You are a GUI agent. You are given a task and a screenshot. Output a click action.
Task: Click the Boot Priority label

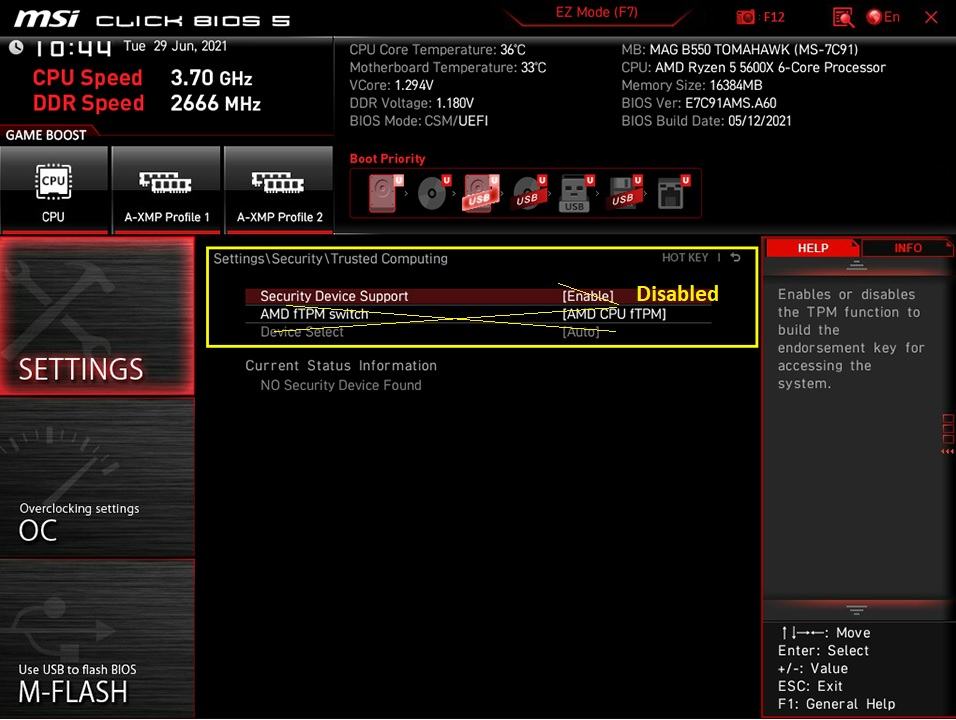387,159
